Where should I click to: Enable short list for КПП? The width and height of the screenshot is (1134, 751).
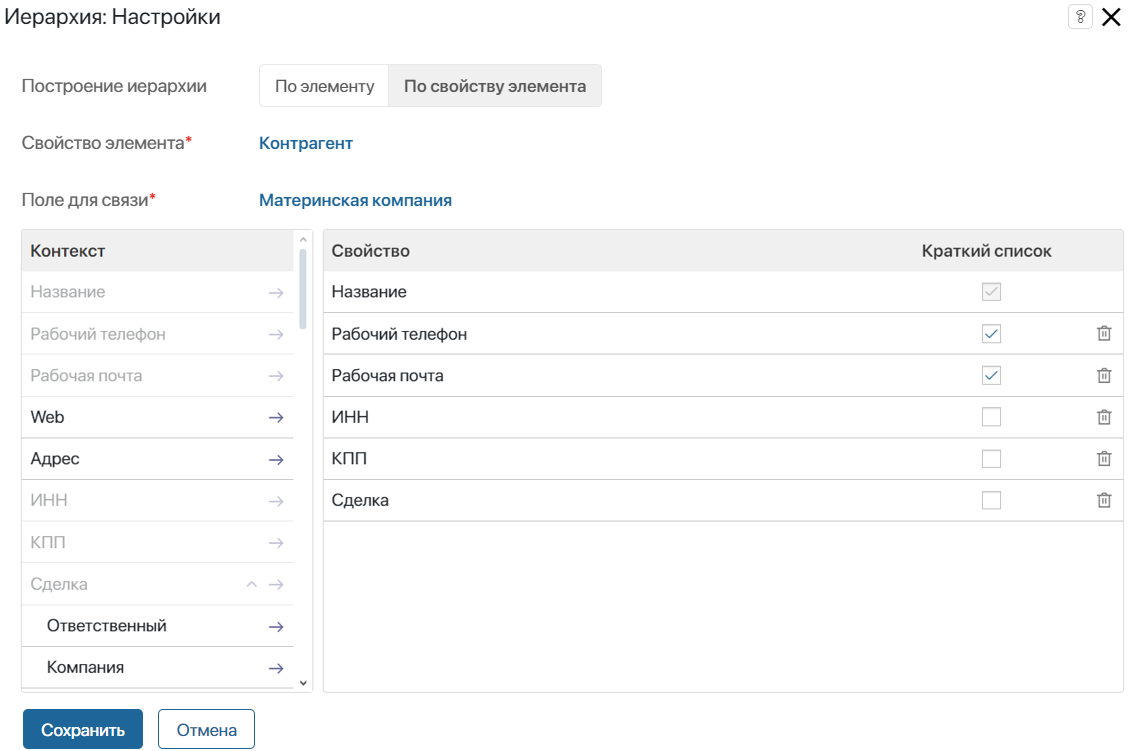tap(991, 459)
